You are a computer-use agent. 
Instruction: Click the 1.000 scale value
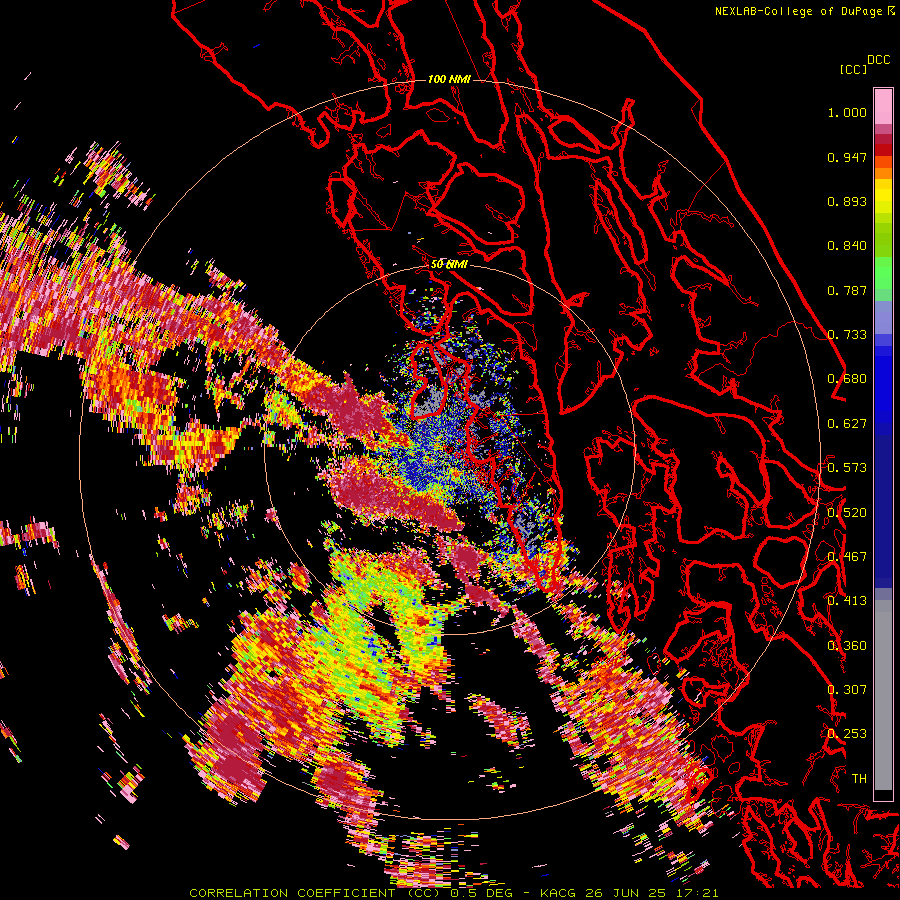(x=847, y=112)
